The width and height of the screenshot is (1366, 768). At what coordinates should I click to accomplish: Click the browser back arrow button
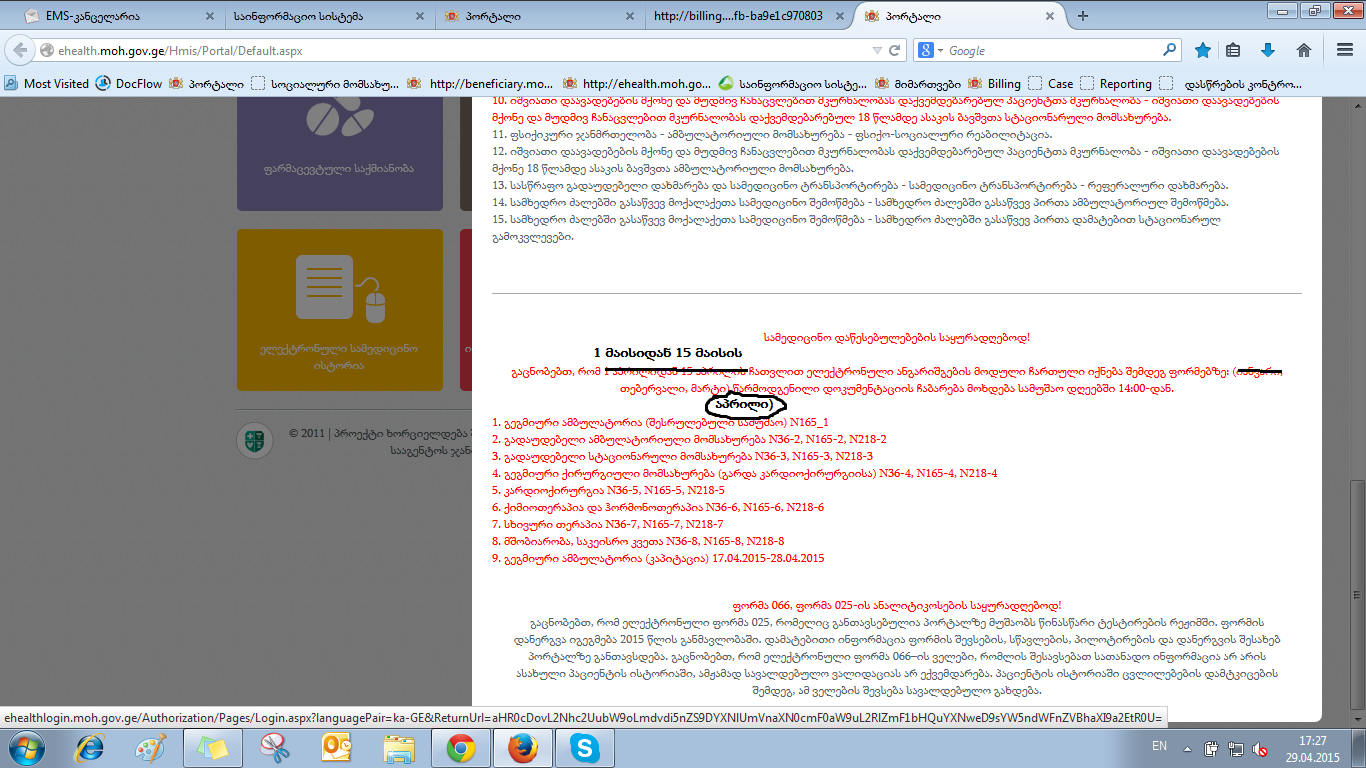pyautogui.click(x=21, y=51)
